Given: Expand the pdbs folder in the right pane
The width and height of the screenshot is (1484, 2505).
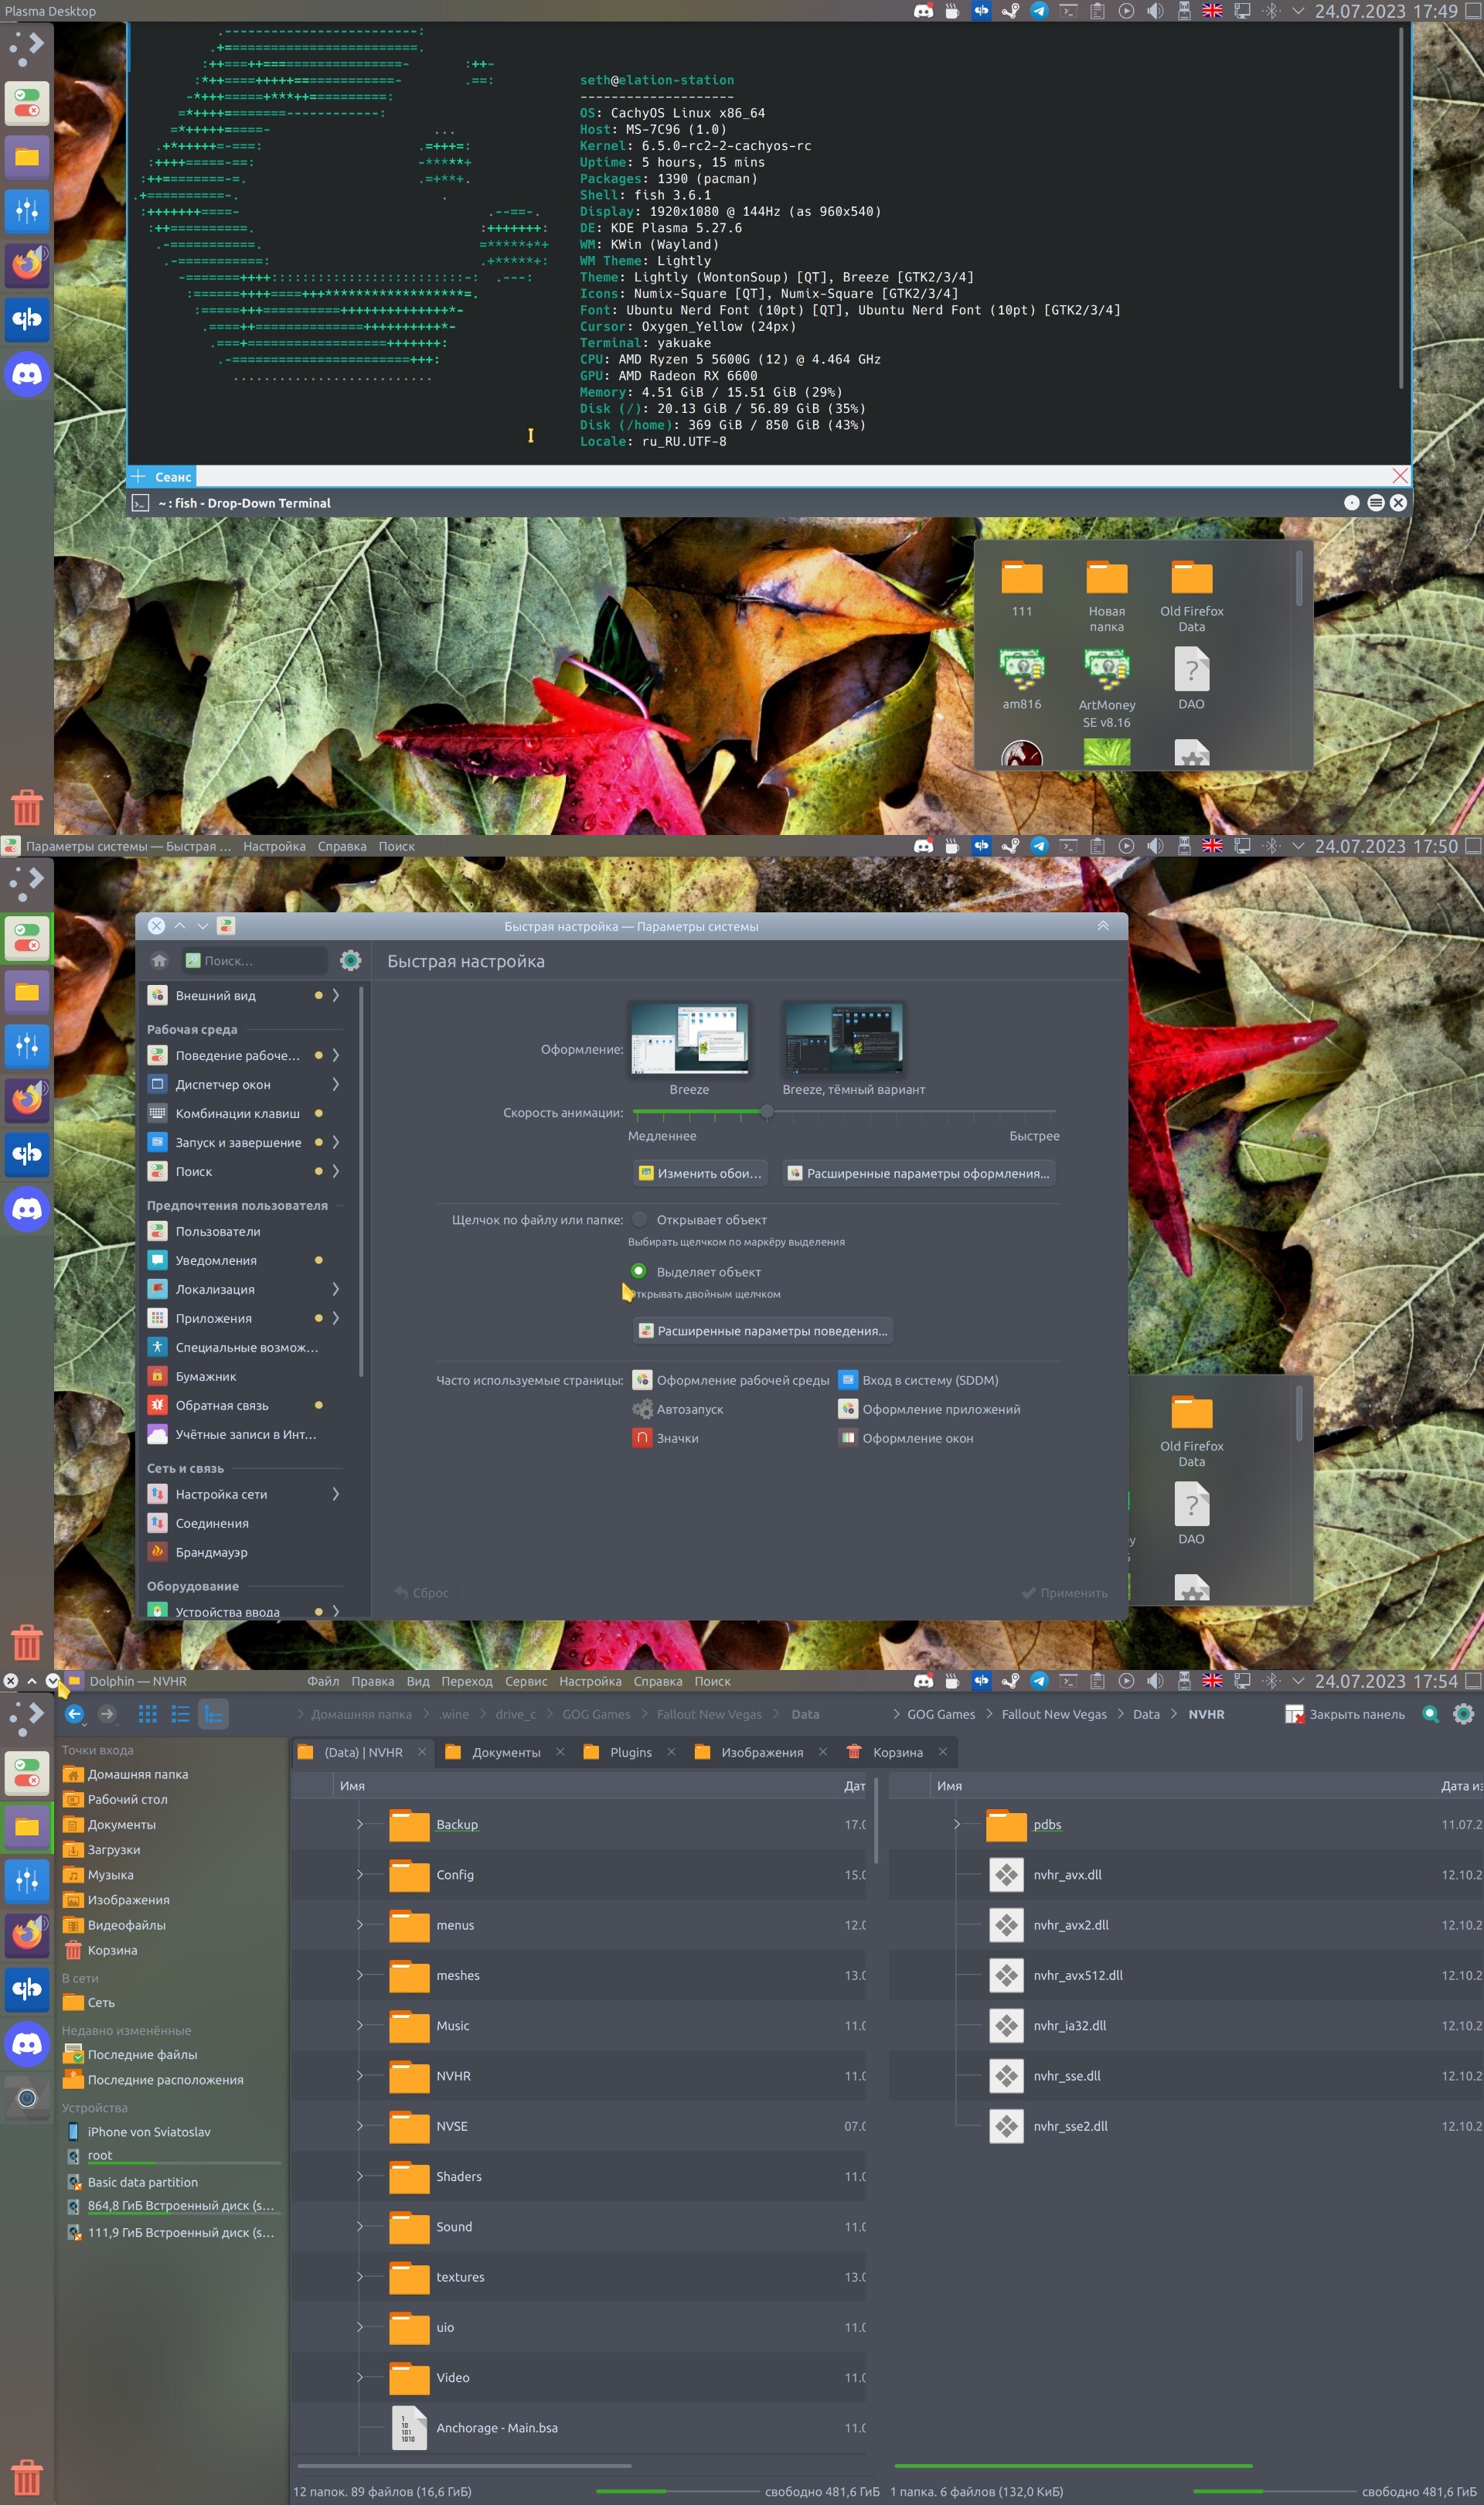Looking at the screenshot, I should coord(957,1825).
